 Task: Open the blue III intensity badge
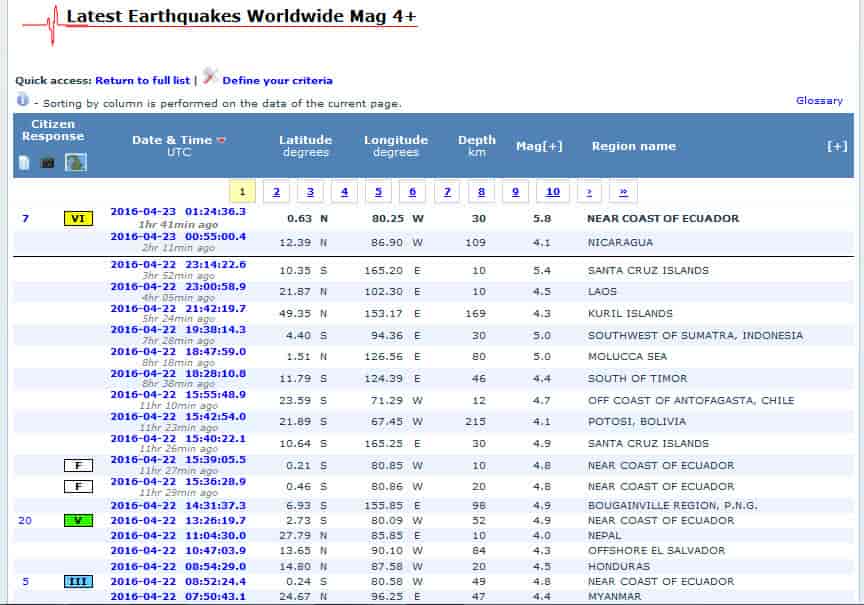click(78, 581)
